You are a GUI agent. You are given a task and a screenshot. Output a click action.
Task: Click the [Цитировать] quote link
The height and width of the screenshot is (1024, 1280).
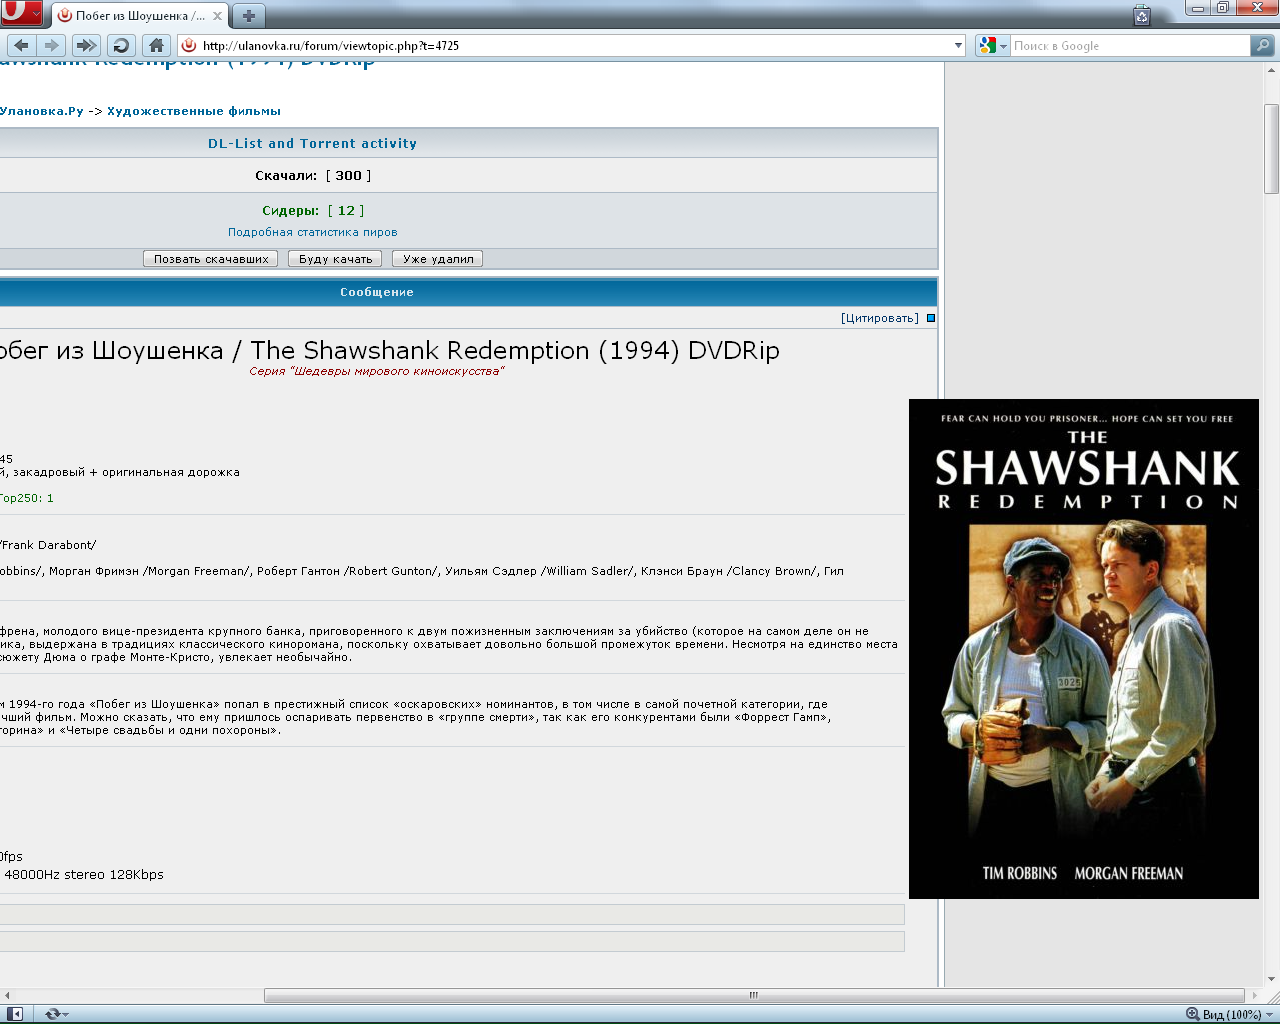pos(880,318)
